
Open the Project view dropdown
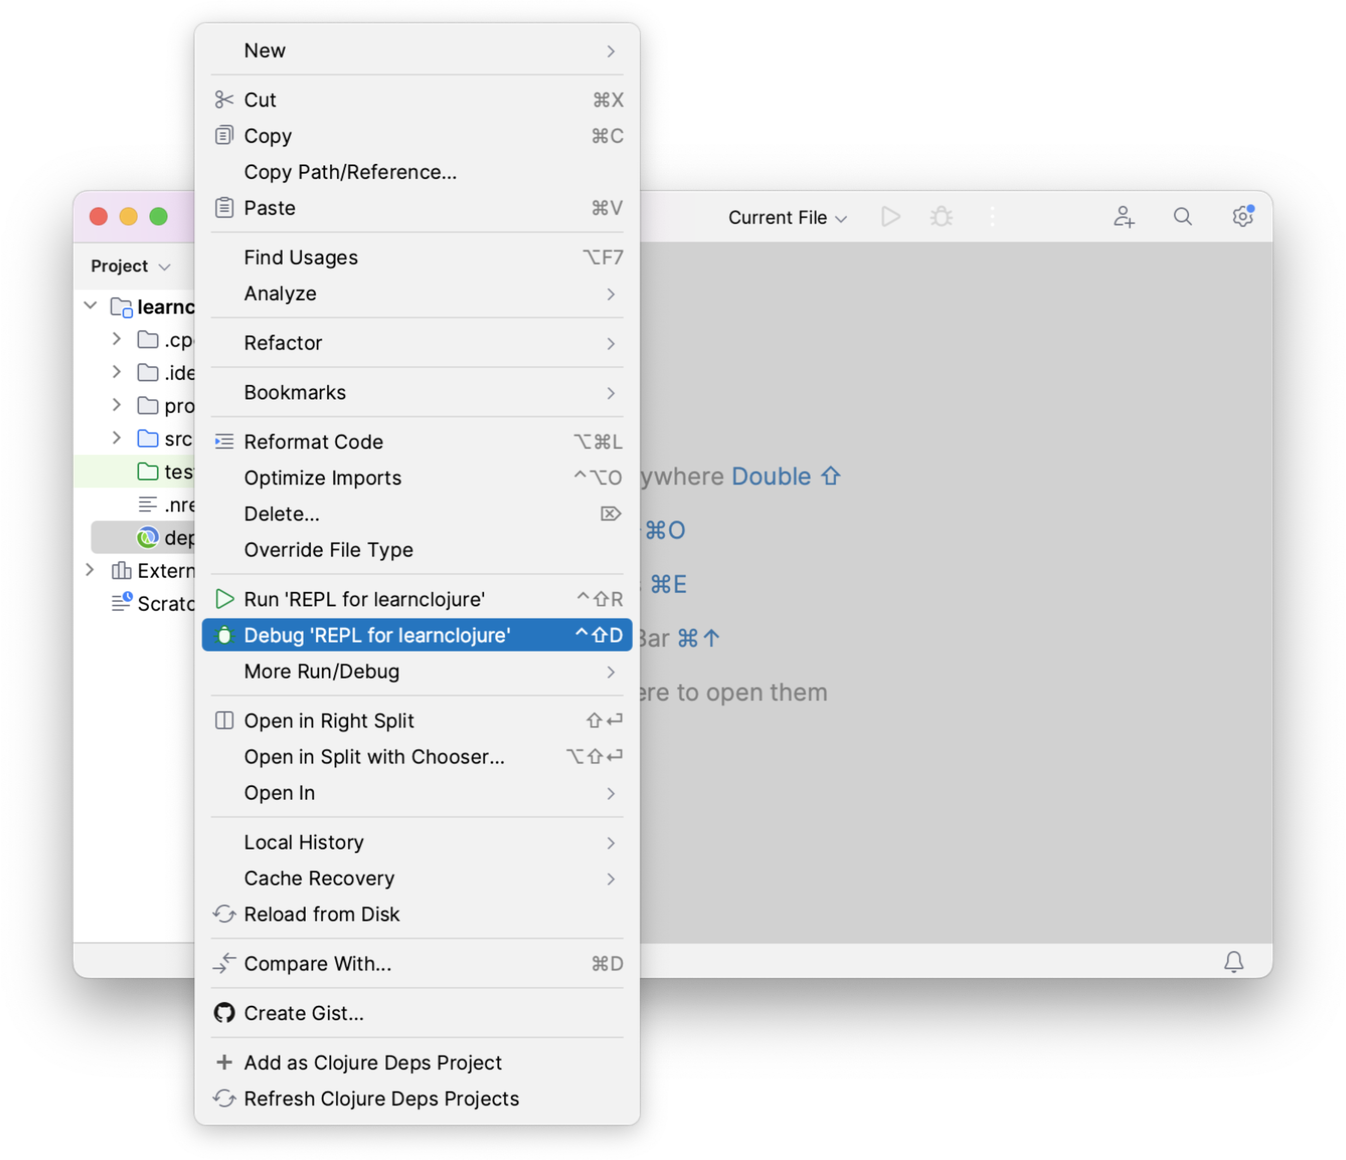click(x=130, y=266)
